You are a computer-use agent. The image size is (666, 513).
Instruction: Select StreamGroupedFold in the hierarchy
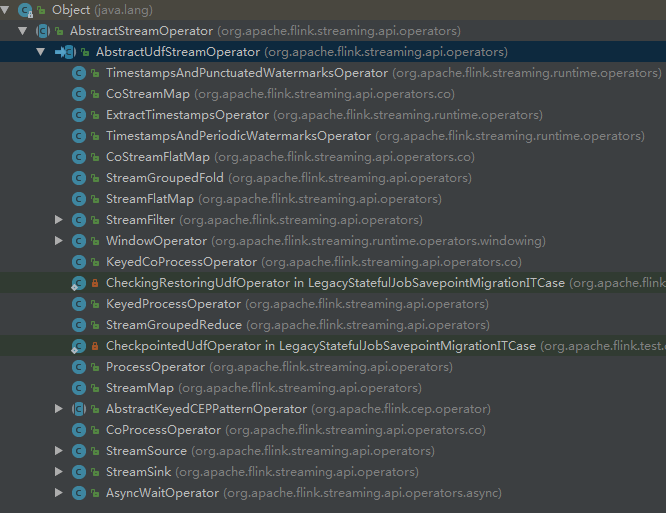pos(165,178)
